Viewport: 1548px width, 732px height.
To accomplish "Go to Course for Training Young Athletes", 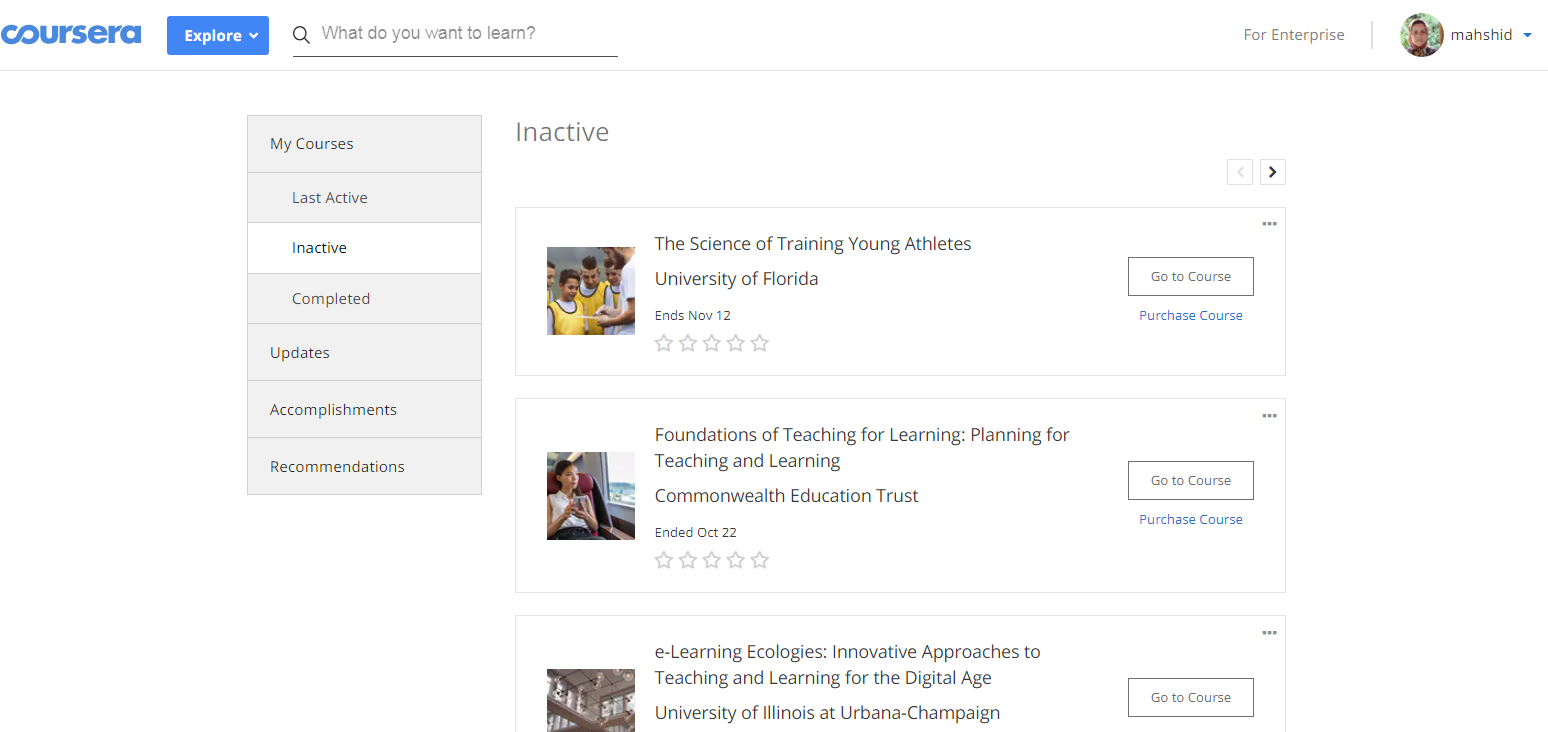I will click(x=1190, y=277).
